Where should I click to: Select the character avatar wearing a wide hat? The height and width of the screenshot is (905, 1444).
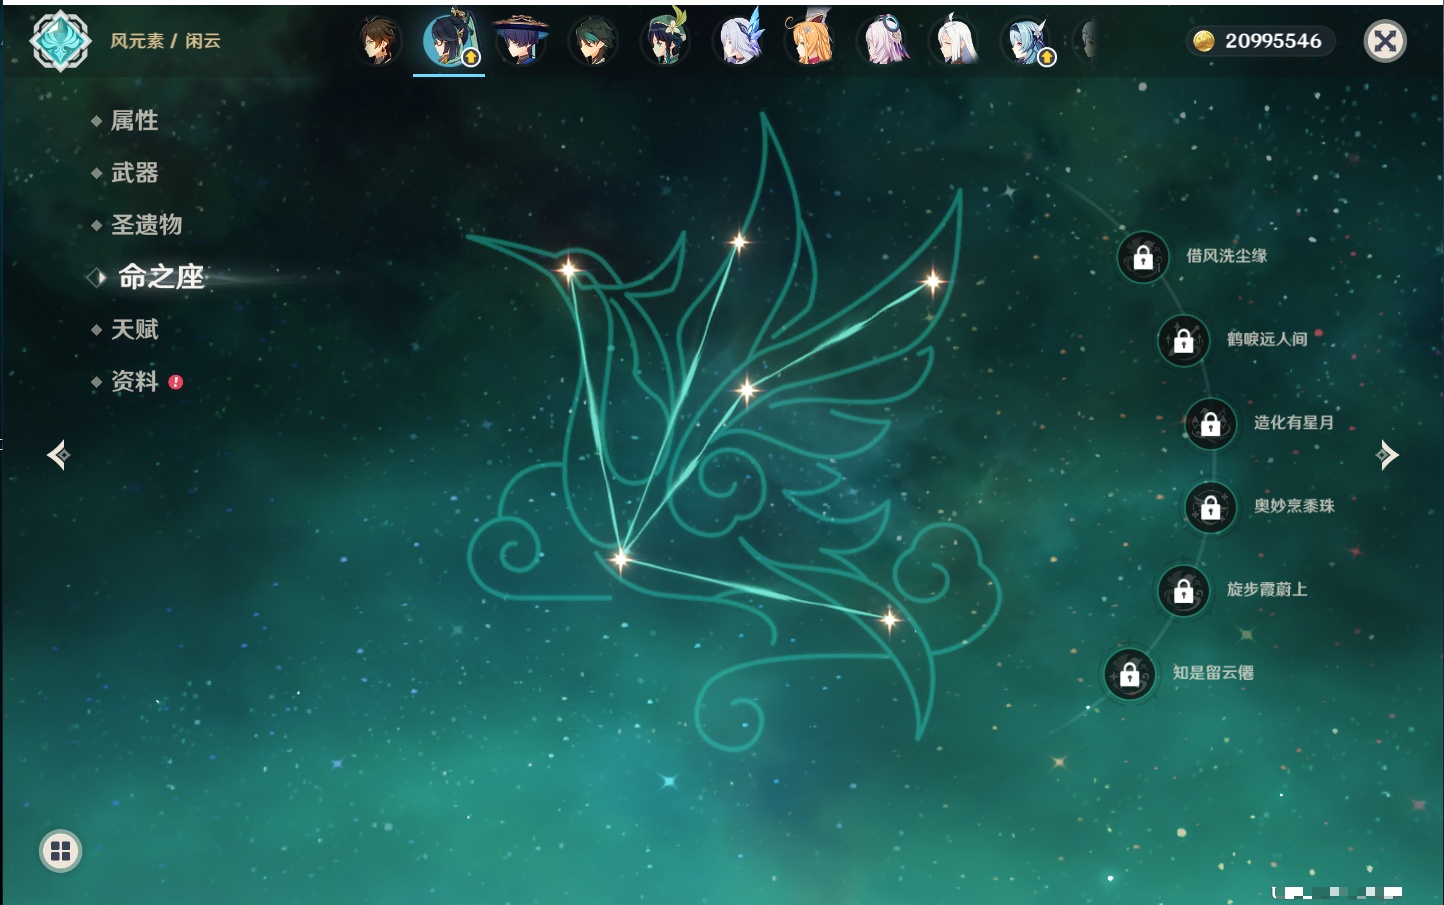point(521,42)
